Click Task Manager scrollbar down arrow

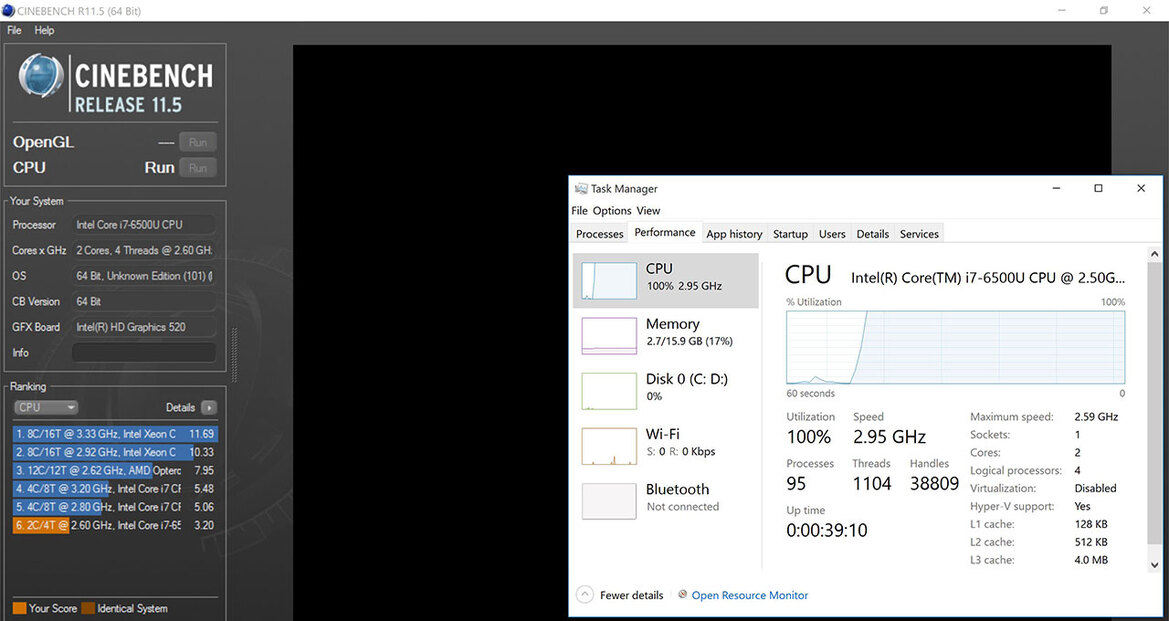point(1155,564)
